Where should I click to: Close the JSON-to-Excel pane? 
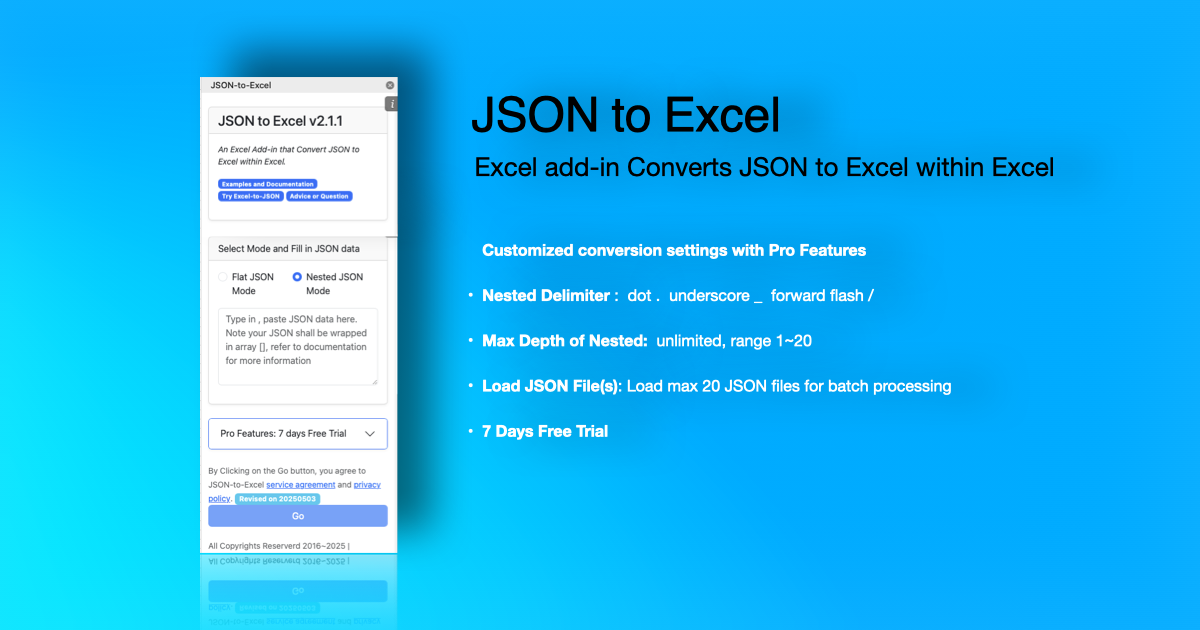point(390,85)
